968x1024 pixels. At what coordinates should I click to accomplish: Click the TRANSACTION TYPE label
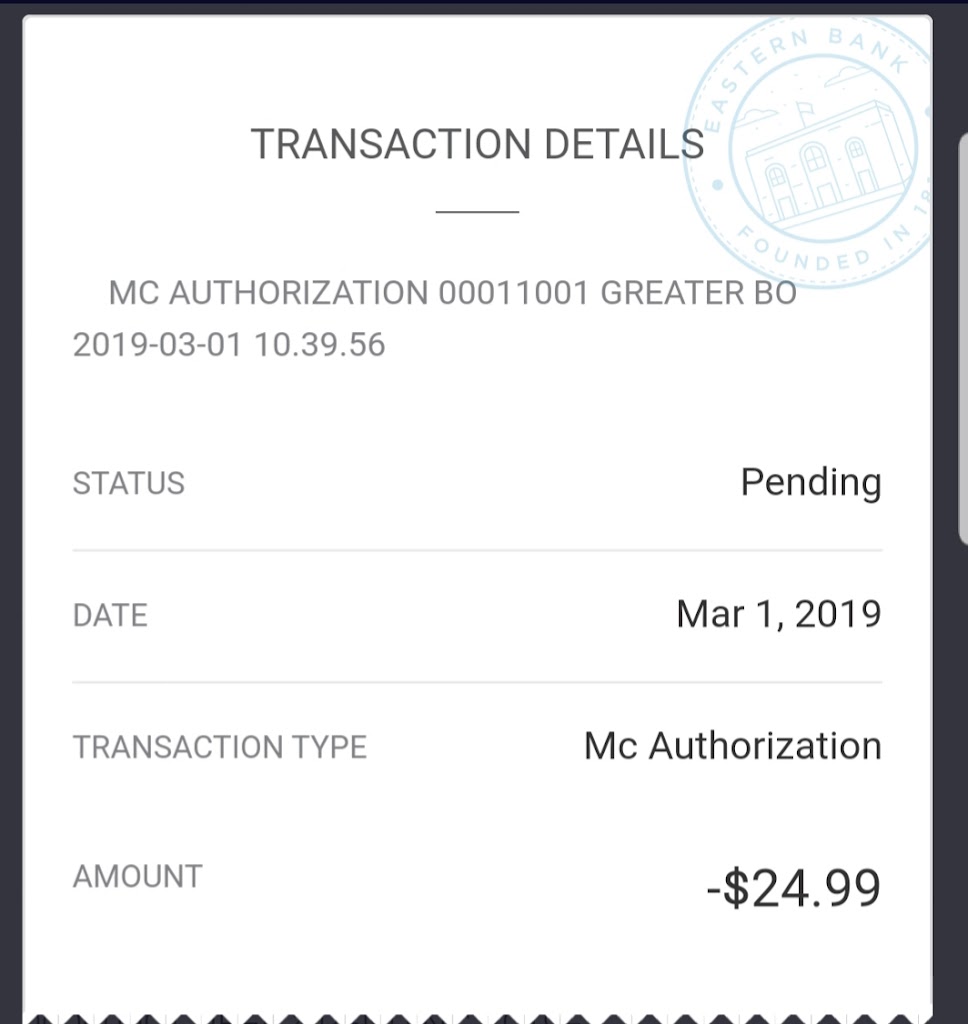[x=220, y=747]
